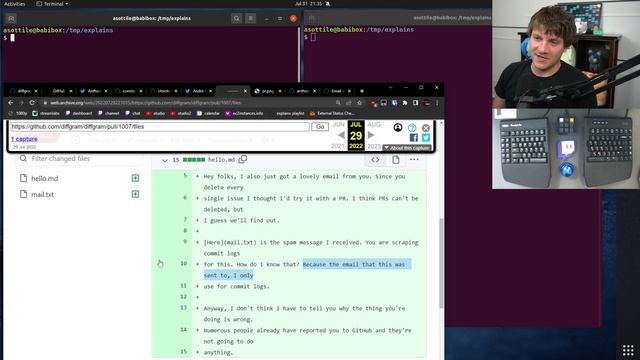This screenshot has width=640, height=360.
Task: Open the Wayback user account icon
Action: 398,127
